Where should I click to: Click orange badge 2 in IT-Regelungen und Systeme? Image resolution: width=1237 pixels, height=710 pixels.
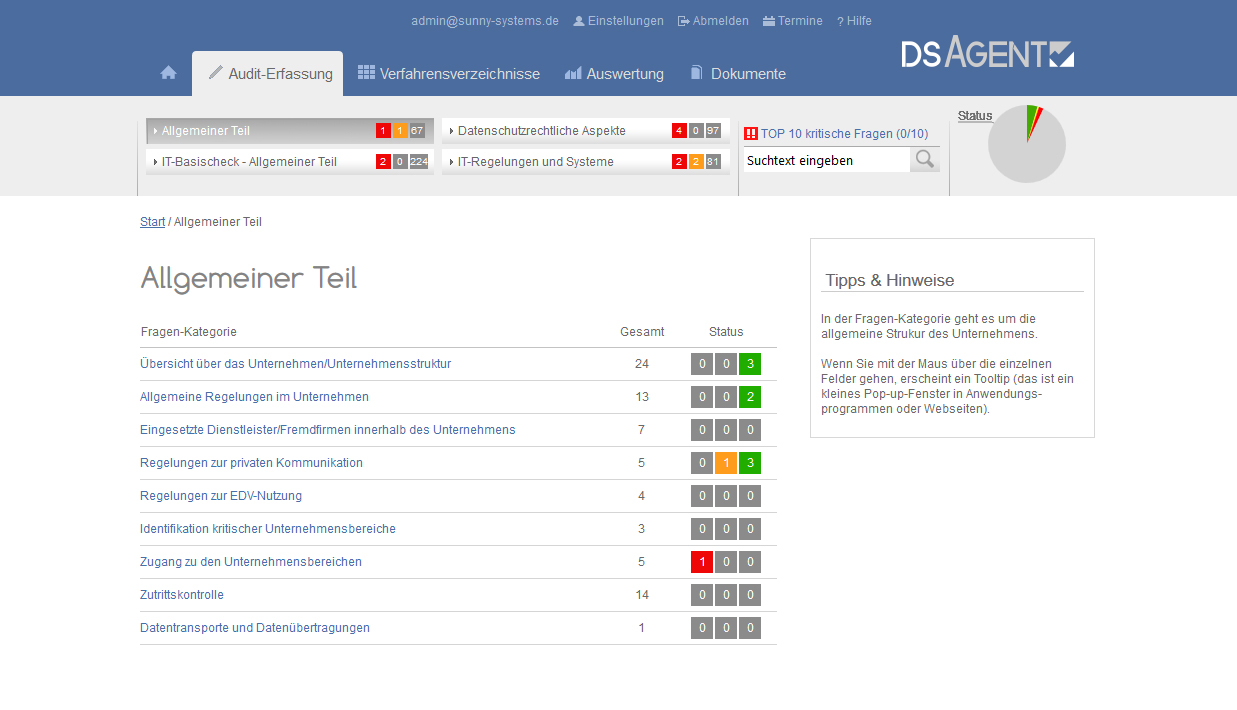point(696,162)
